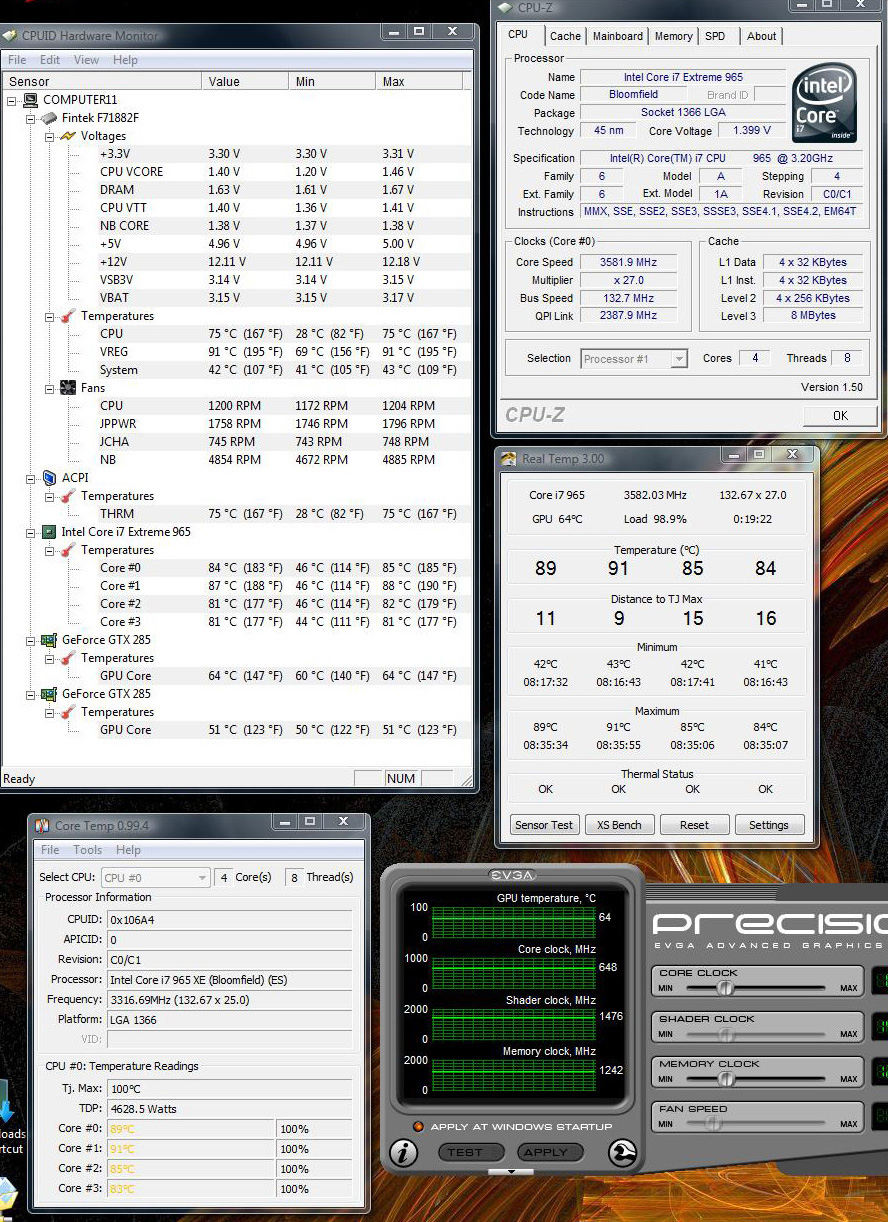Open the View menu in Hardware Monitor
The height and width of the screenshot is (1222, 888).
(x=87, y=60)
